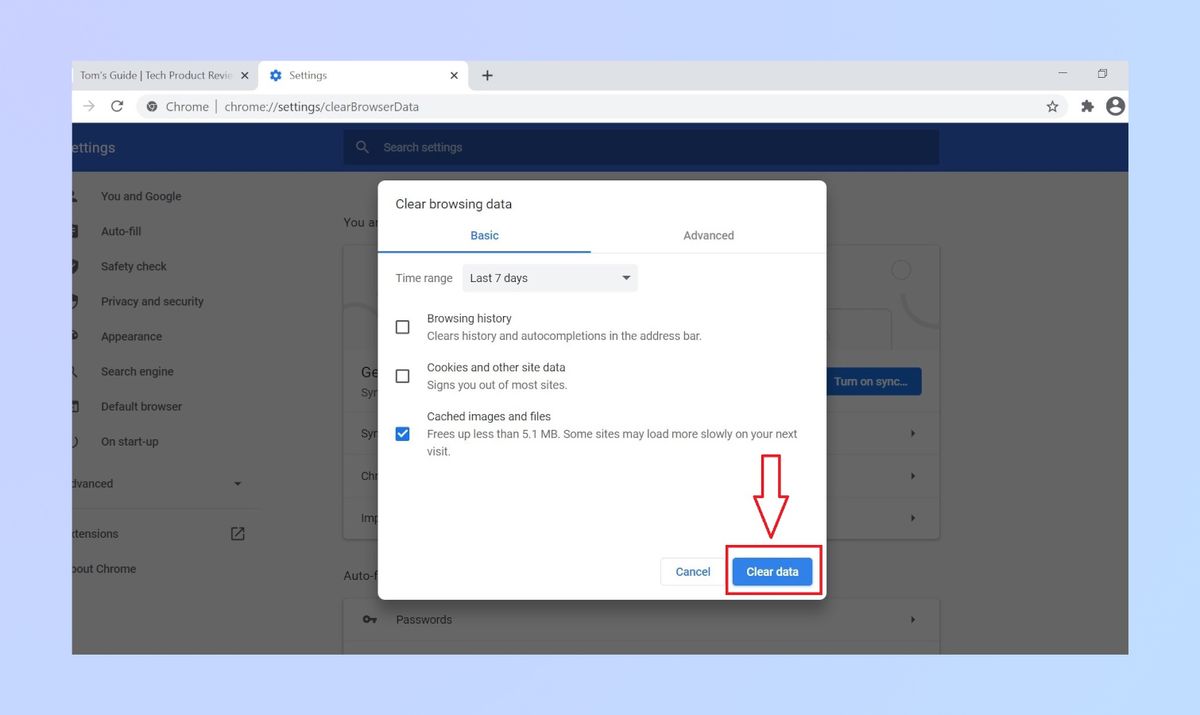Cancel the Clear browsing data dialog
This screenshot has width=1200, height=715.
pyautogui.click(x=691, y=571)
